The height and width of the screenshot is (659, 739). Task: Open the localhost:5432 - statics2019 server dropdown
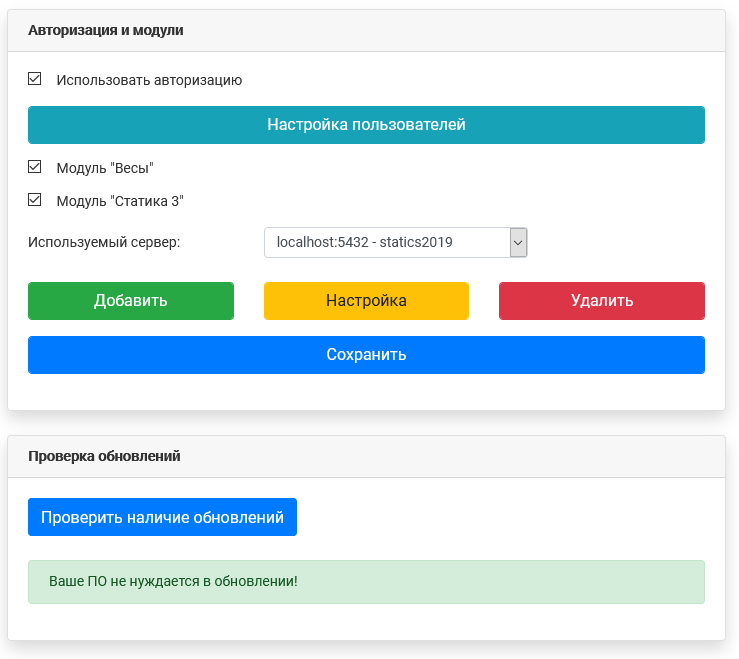click(x=395, y=242)
